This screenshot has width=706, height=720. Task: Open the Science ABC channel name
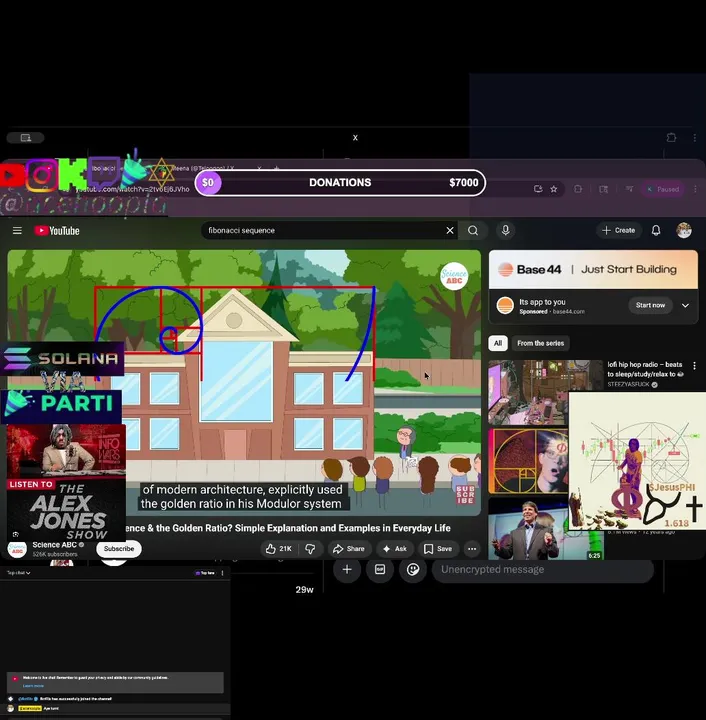[54, 545]
